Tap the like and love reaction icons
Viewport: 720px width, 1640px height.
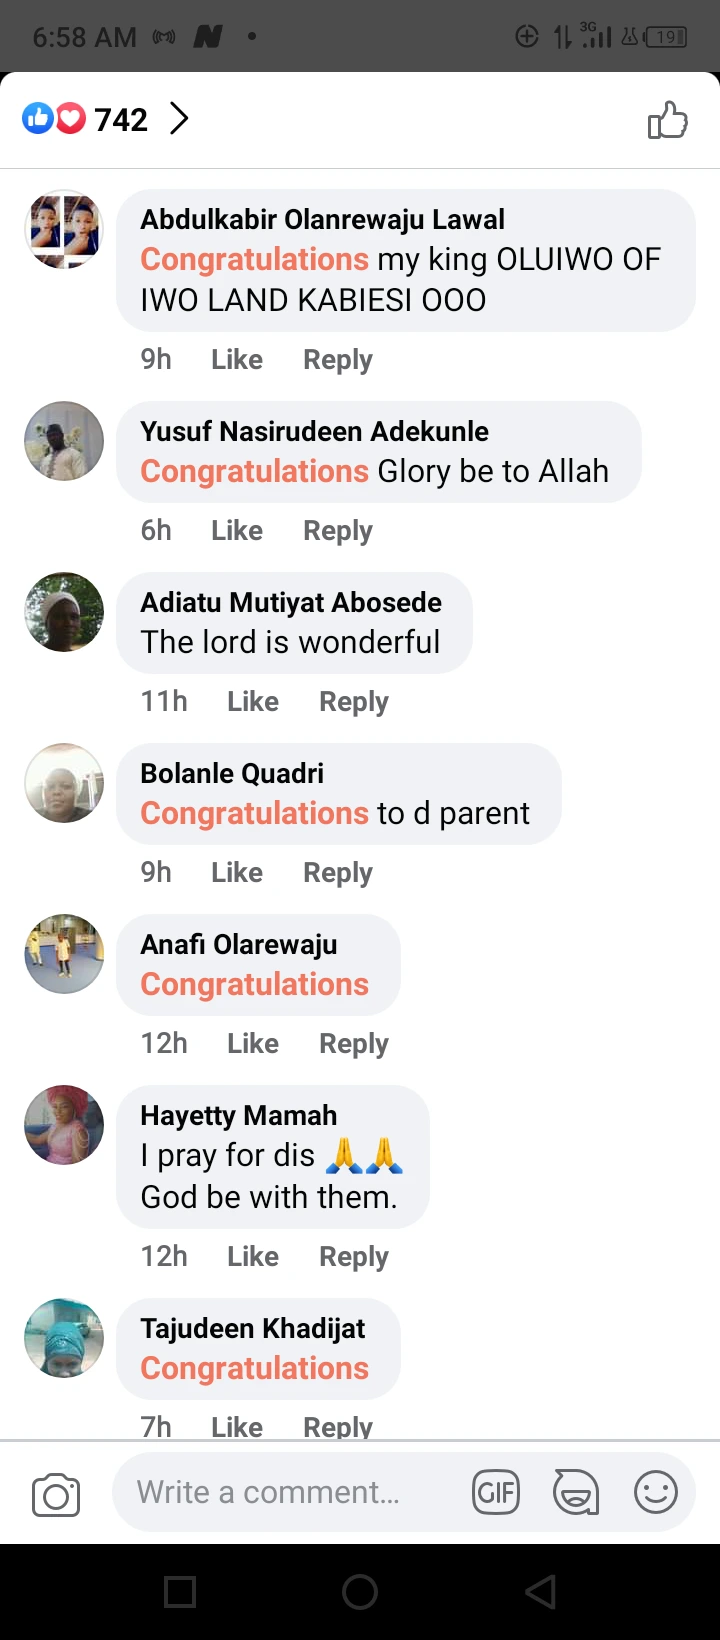[x=54, y=120]
